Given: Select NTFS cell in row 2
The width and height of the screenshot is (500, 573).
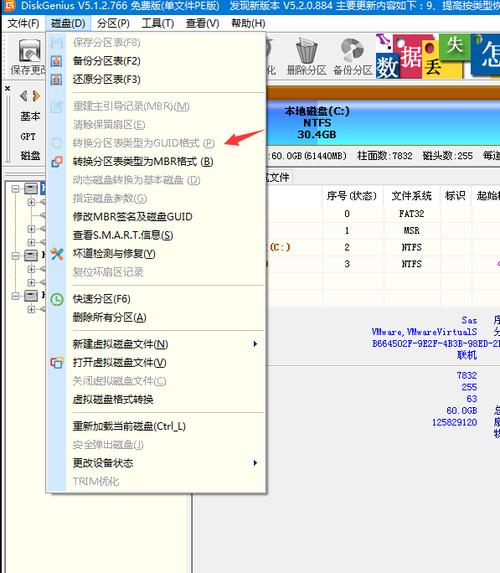Looking at the screenshot, I should point(412,247).
